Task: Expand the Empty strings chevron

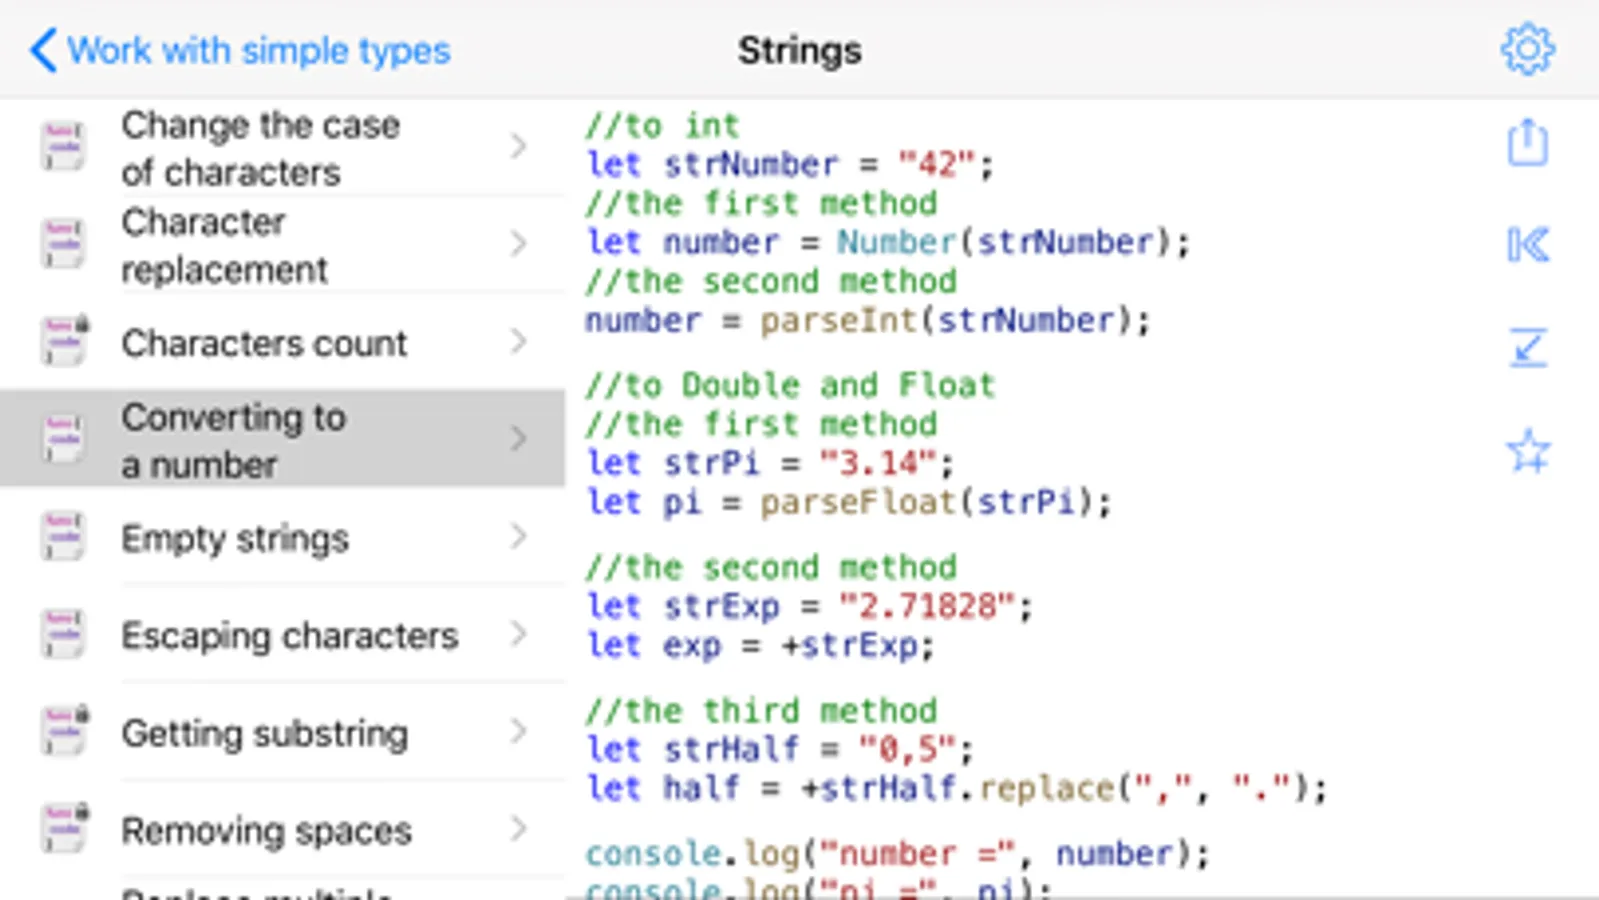Action: (518, 537)
